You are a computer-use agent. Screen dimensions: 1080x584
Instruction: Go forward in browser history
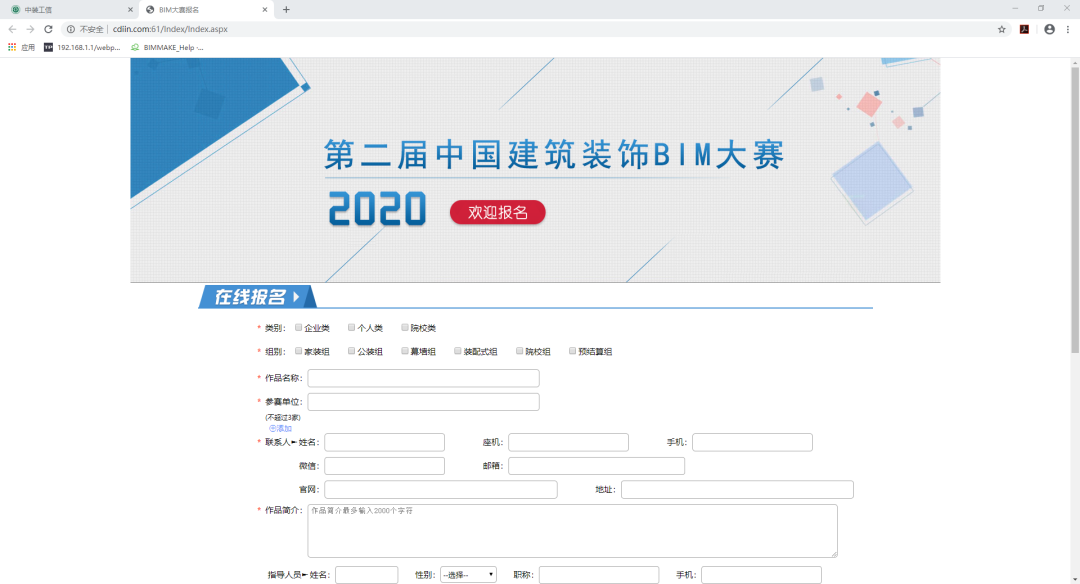coord(30,29)
